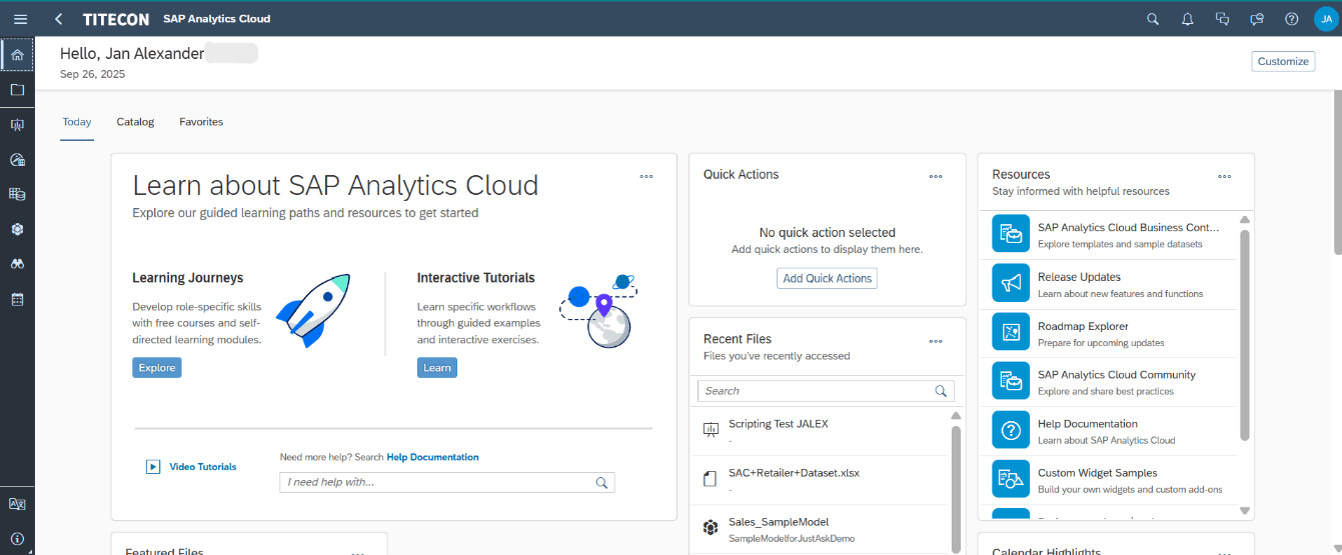Click Explore under Learning Journeys
The width and height of the screenshot is (1342, 555).
(157, 368)
